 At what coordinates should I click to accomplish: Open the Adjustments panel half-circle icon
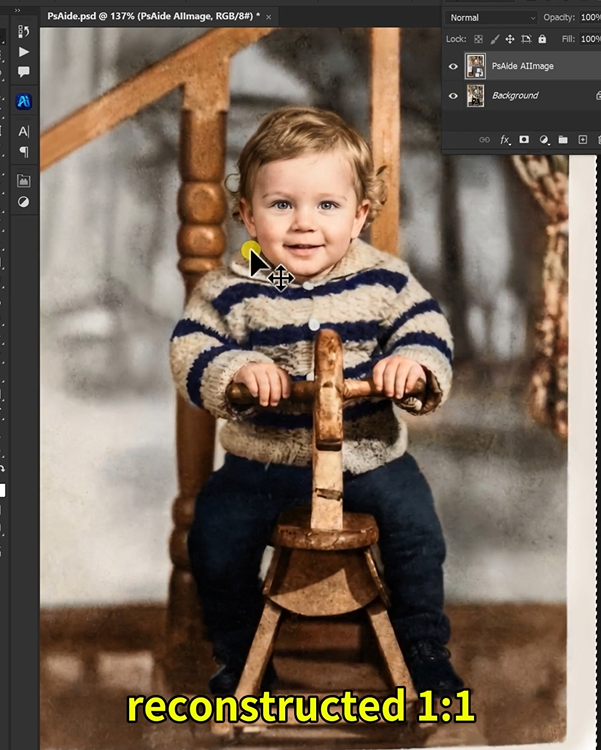coord(23,202)
